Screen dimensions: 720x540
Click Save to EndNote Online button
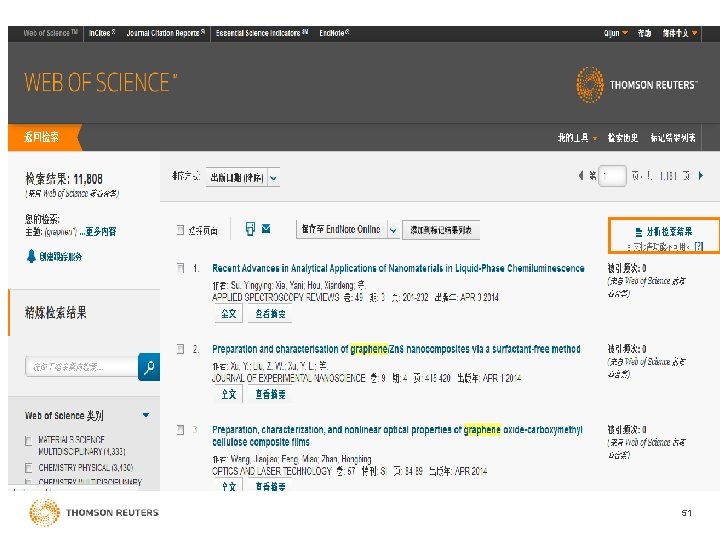(342, 230)
